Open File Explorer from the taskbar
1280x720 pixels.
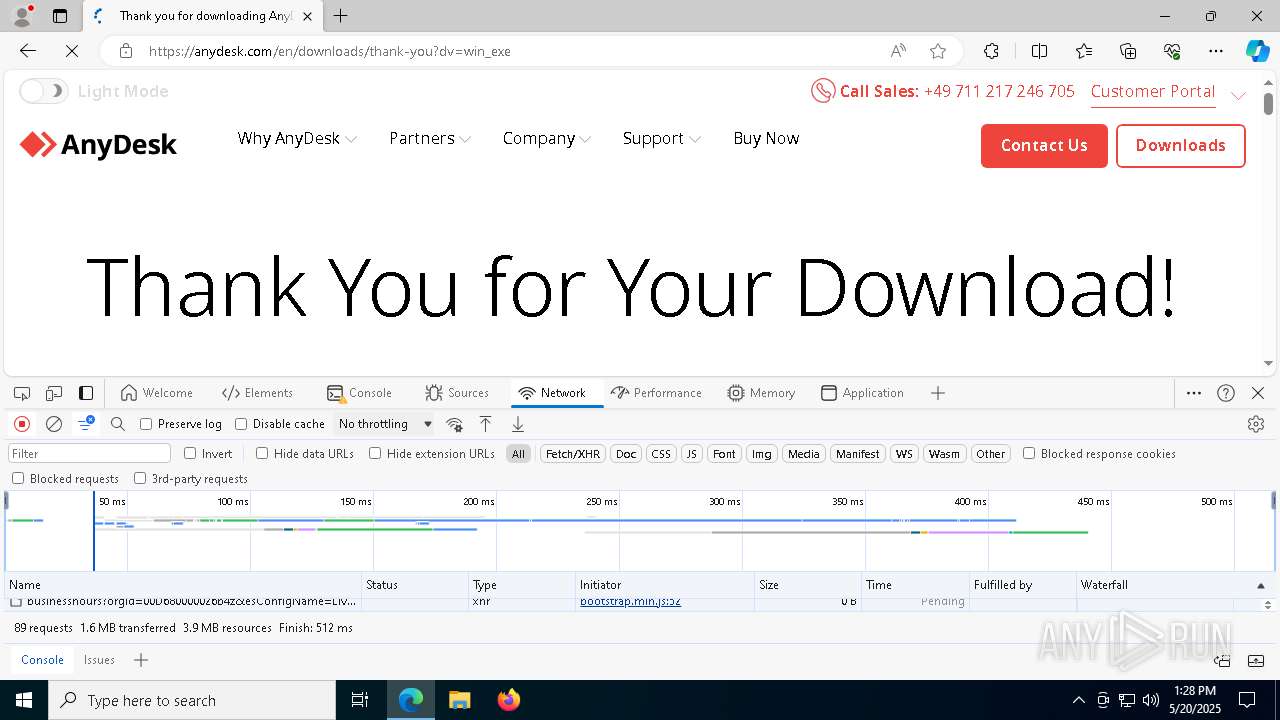[459, 700]
